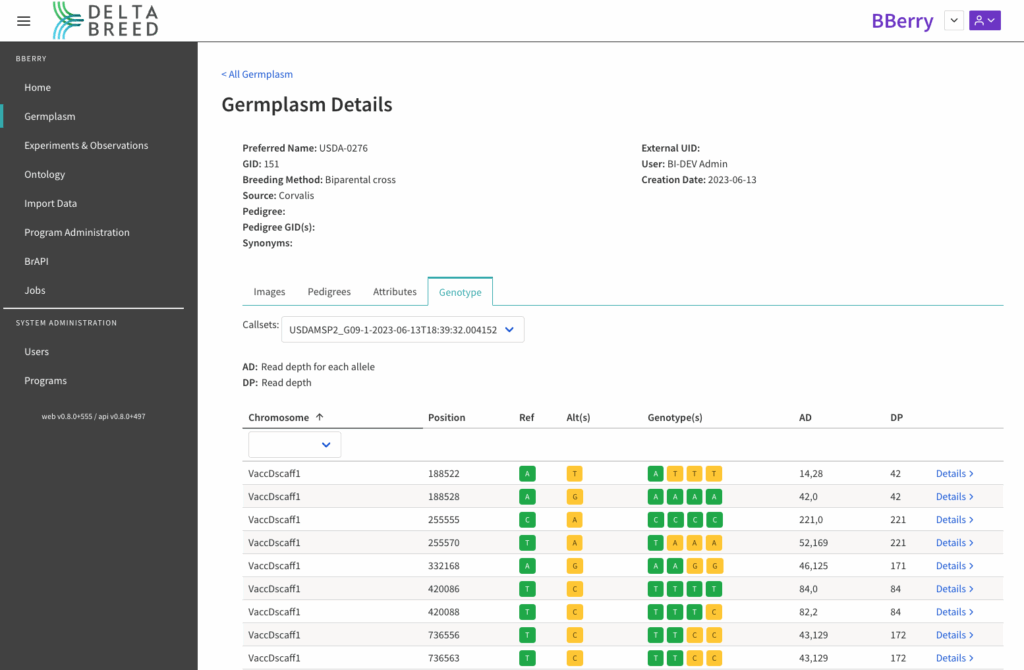Click yellow Alt allele G badge for position 188528
The height and width of the screenshot is (670, 1024).
(574, 497)
